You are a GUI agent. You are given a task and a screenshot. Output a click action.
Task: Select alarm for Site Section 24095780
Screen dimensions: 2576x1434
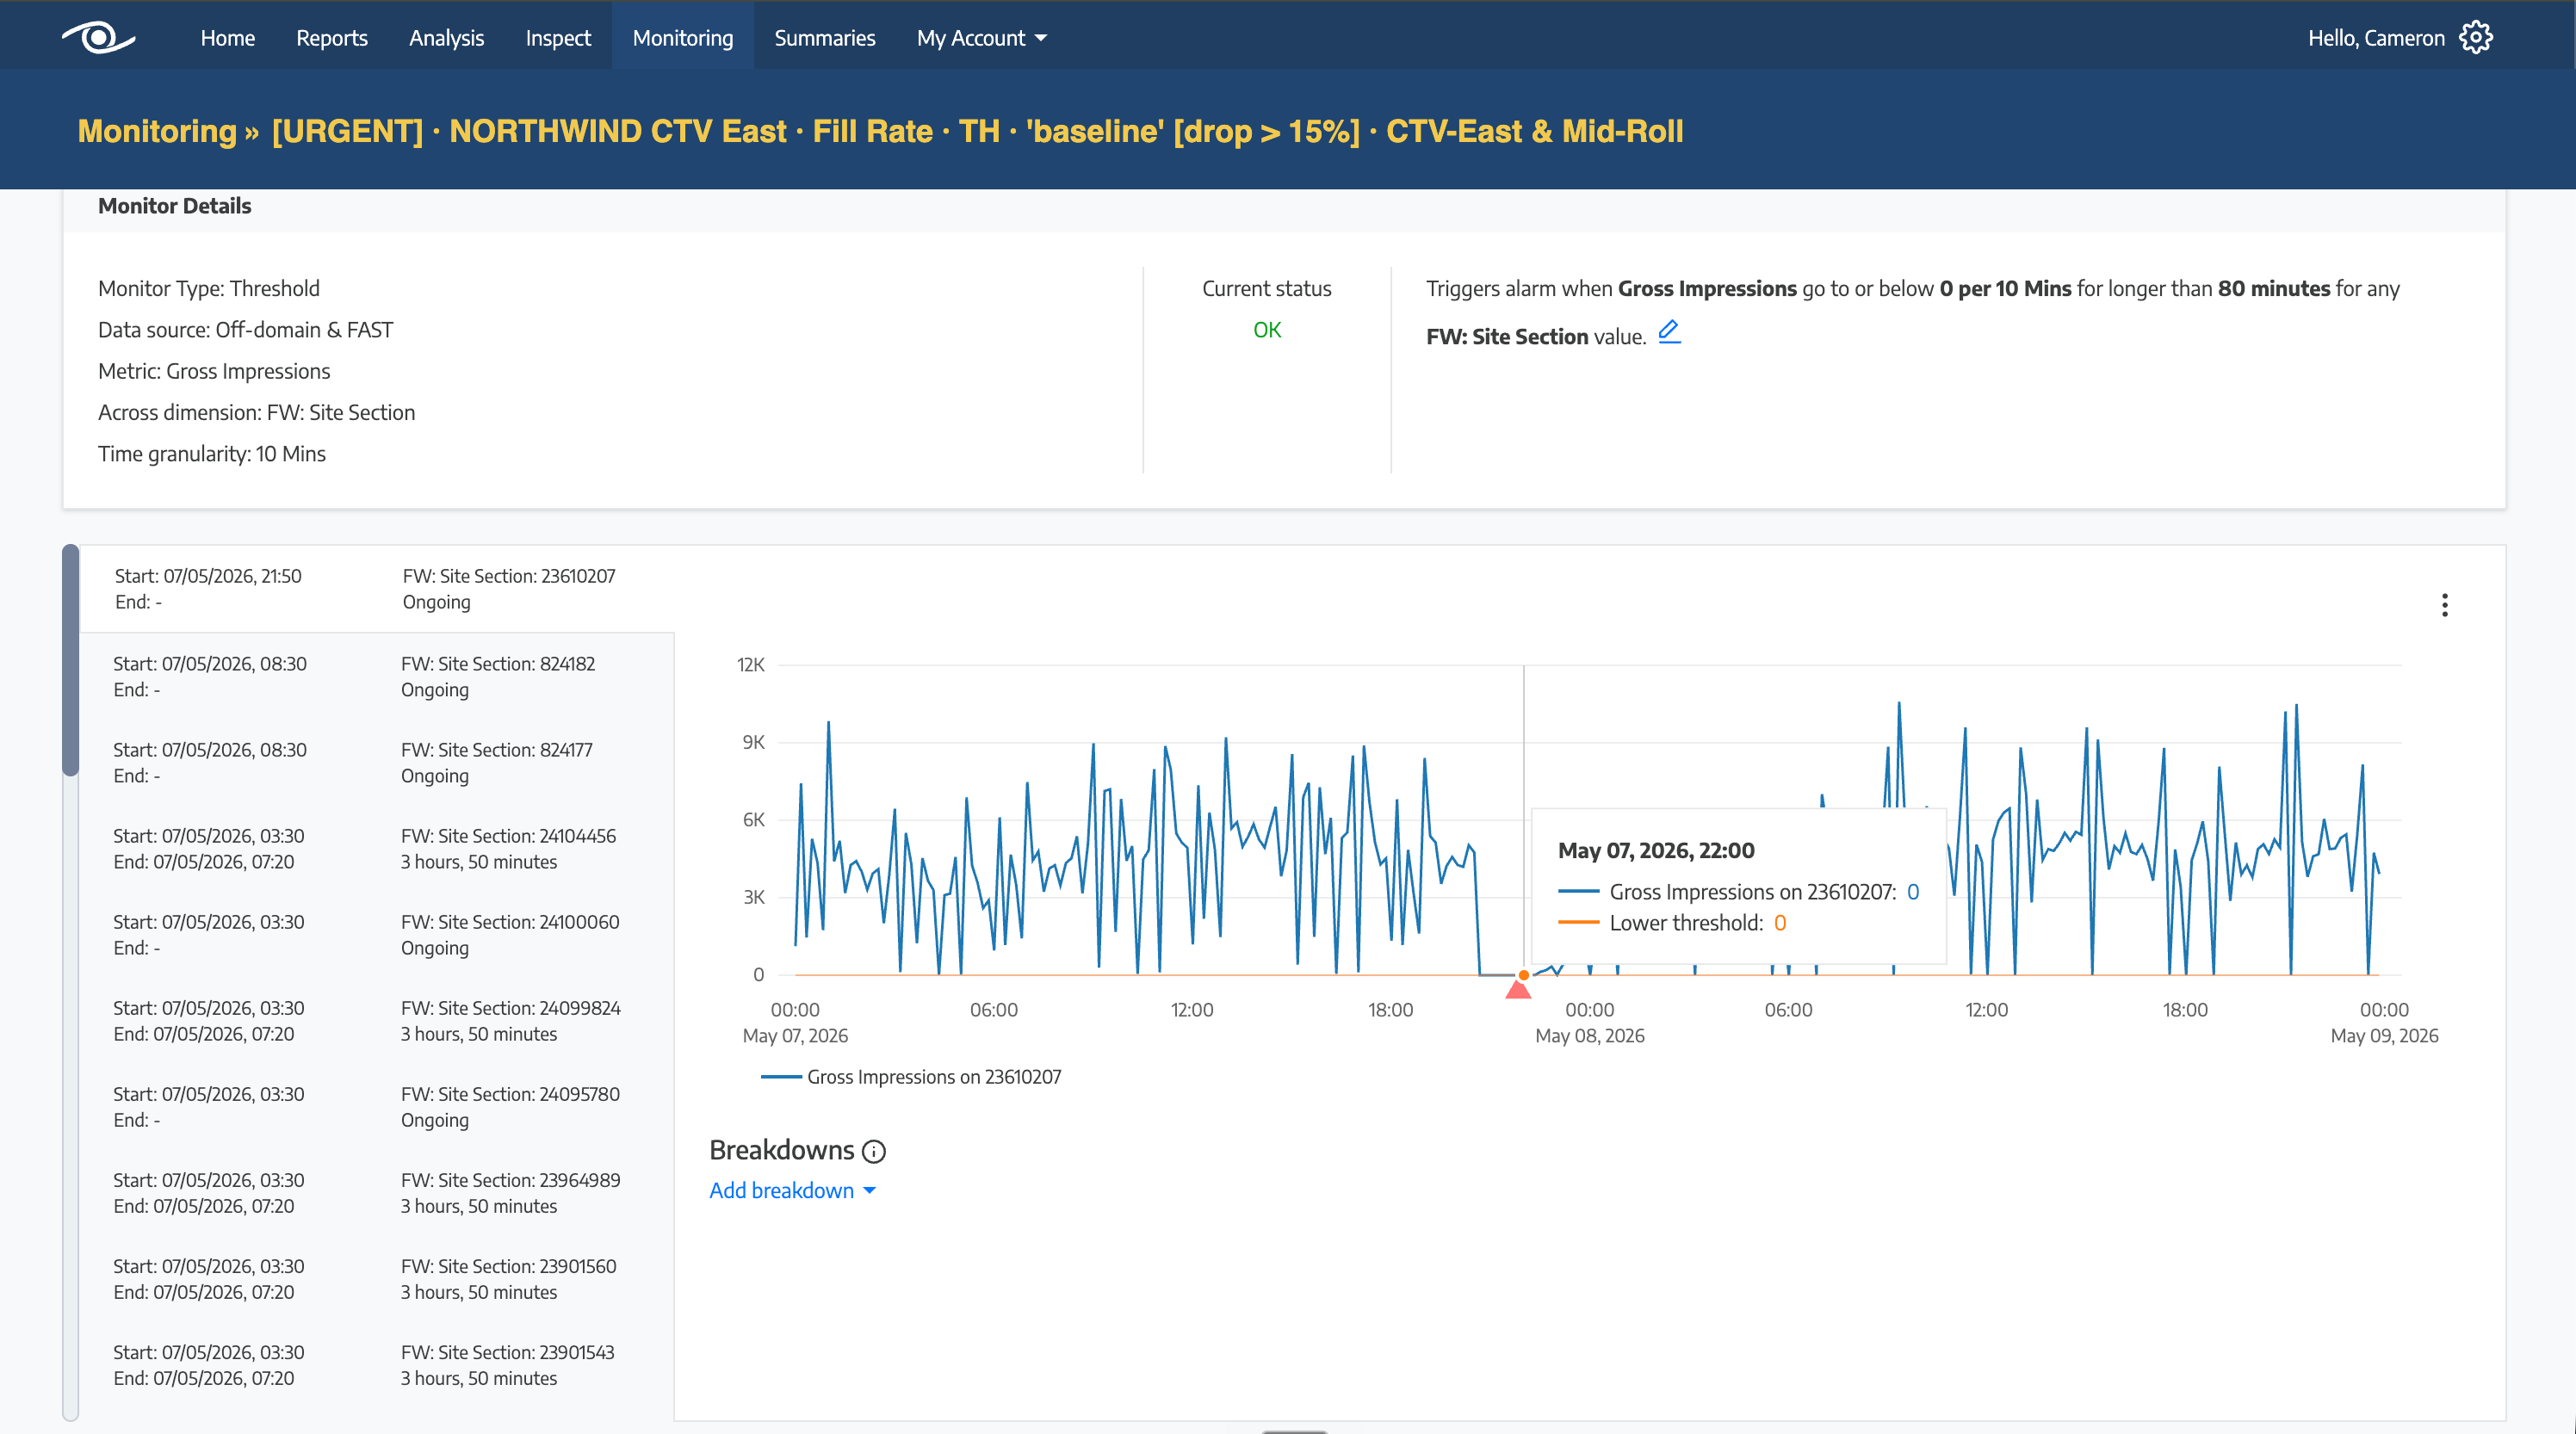pos(376,1107)
